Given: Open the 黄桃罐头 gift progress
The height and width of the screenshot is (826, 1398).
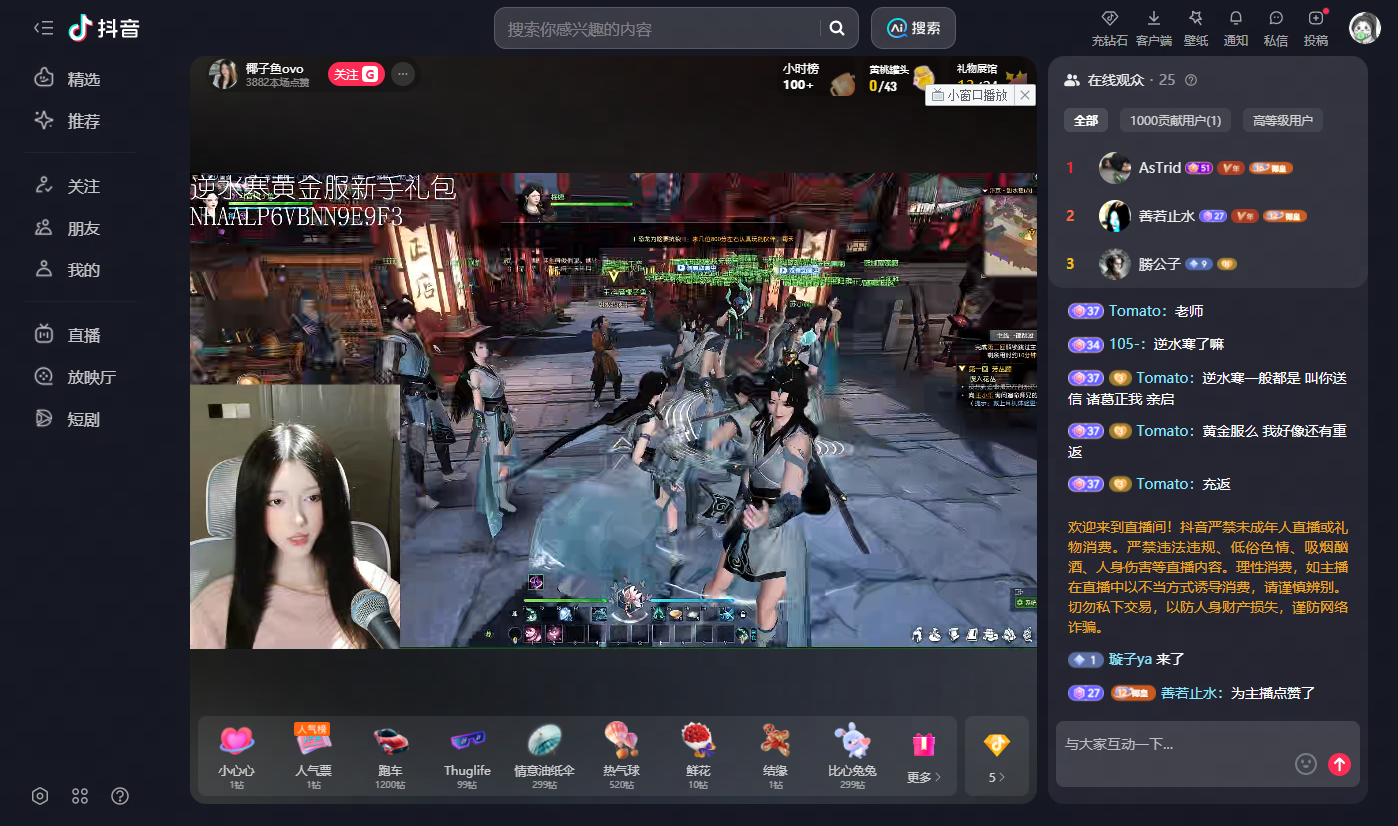Looking at the screenshot, I should (x=900, y=77).
